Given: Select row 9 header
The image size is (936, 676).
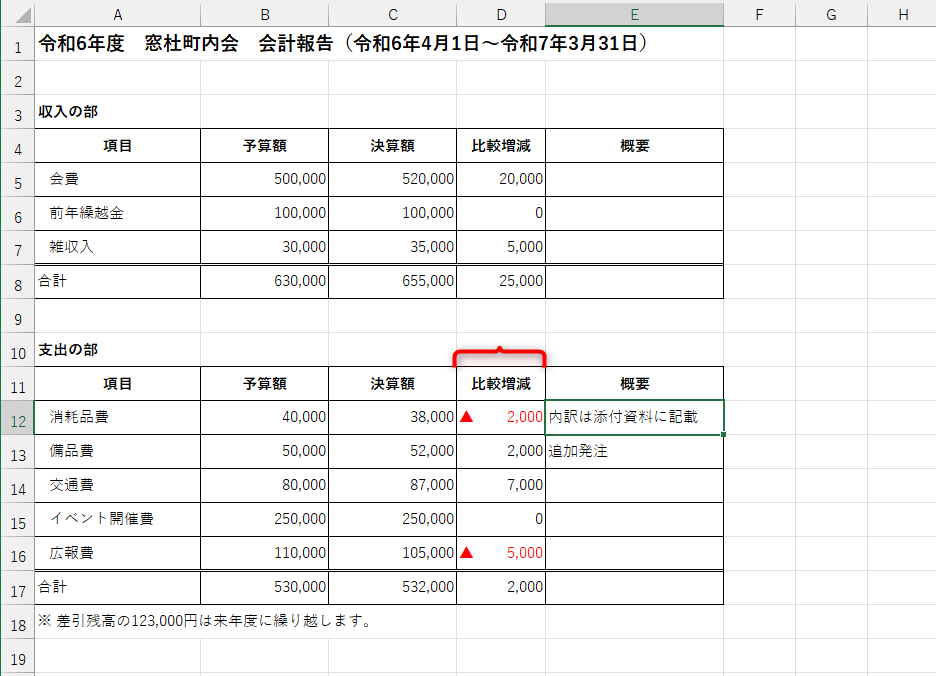Looking at the screenshot, I should [17, 316].
